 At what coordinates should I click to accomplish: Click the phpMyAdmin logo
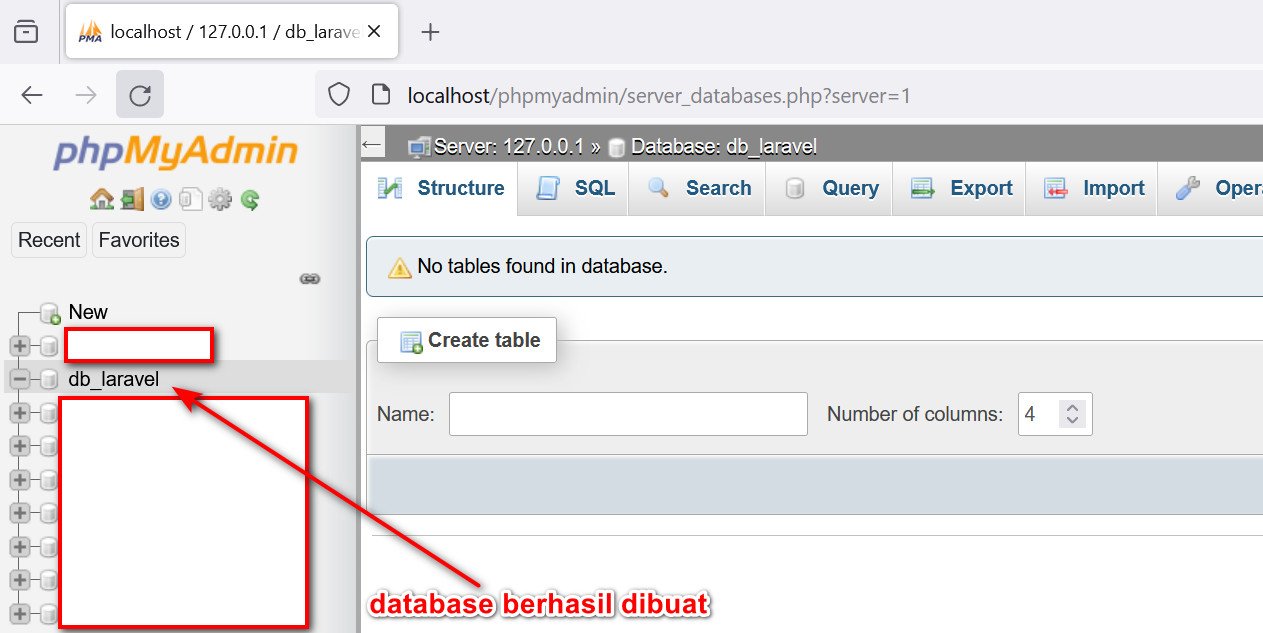click(176, 152)
